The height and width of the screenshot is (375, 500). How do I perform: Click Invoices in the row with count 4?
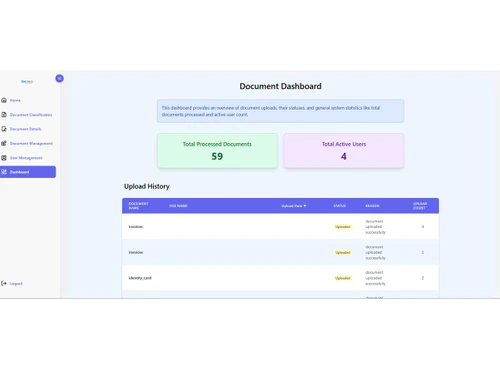coord(136,227)
